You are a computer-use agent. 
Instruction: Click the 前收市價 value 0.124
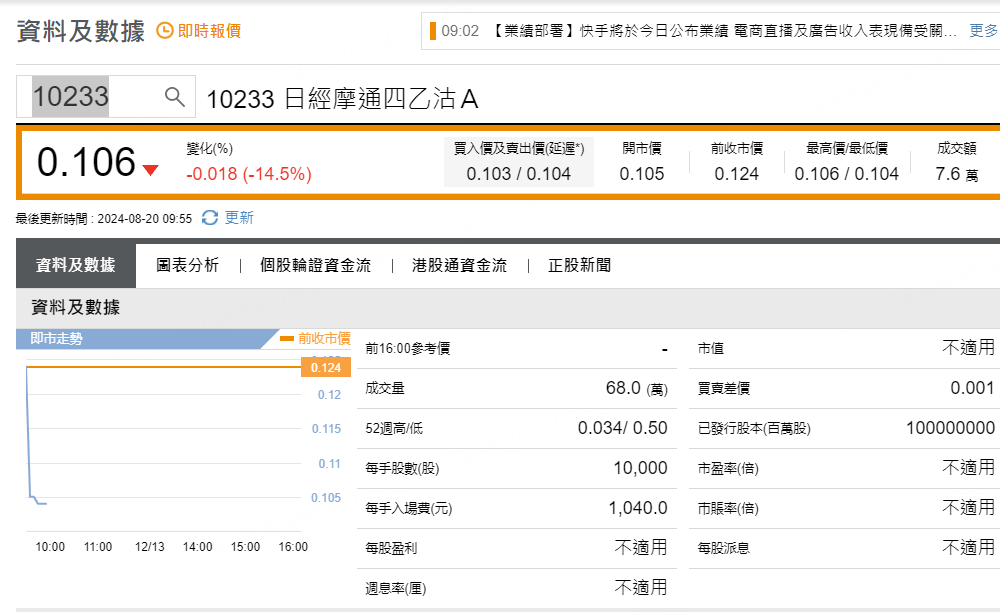click(x=737, y=173)
